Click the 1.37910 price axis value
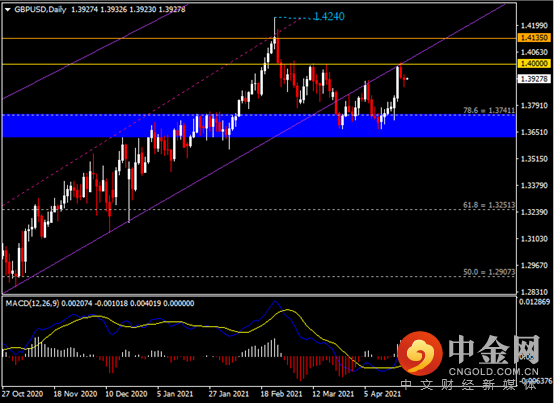Screen dimensions: 554x403 pyautogui.click(x=534, y=105)
